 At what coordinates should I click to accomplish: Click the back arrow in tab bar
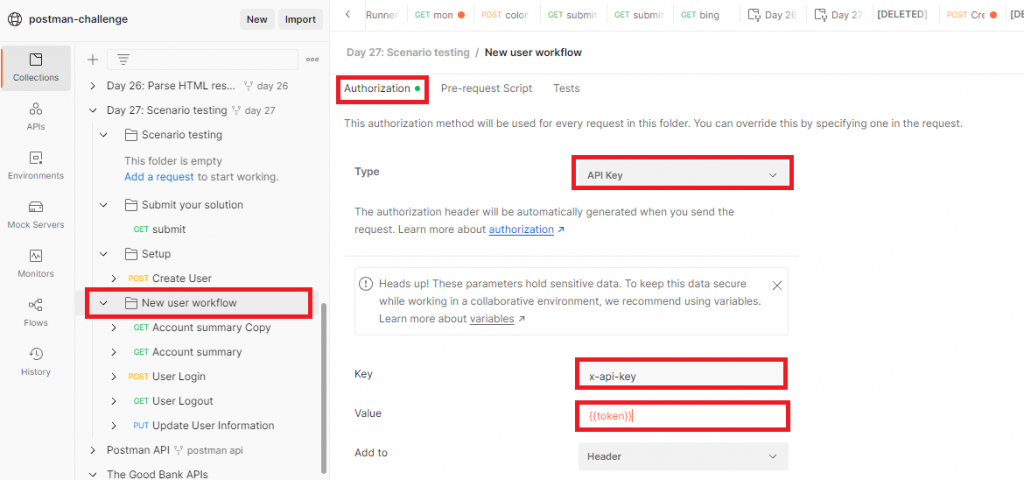coord(347,14)
